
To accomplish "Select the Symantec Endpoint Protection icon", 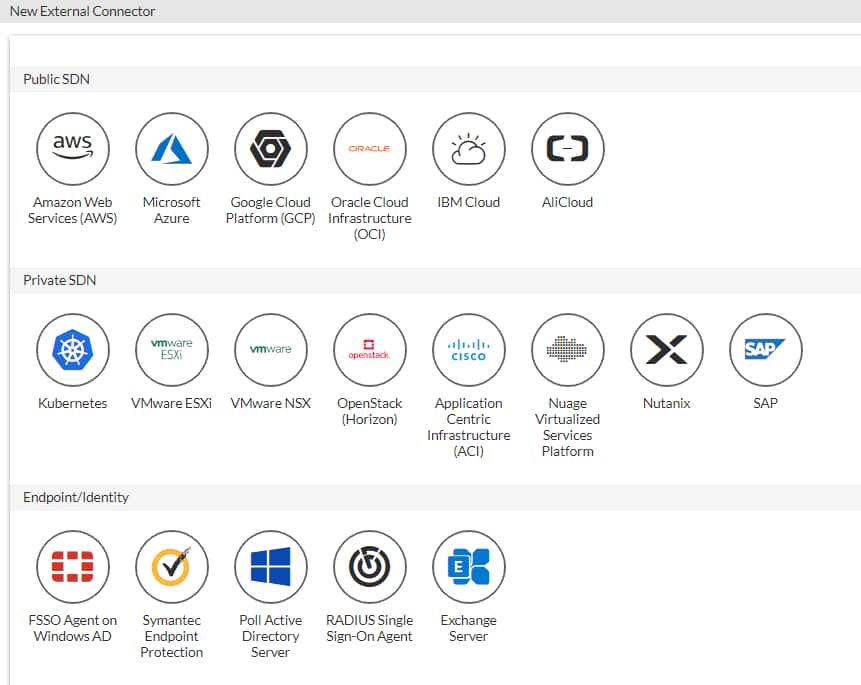I will point(171,567).
